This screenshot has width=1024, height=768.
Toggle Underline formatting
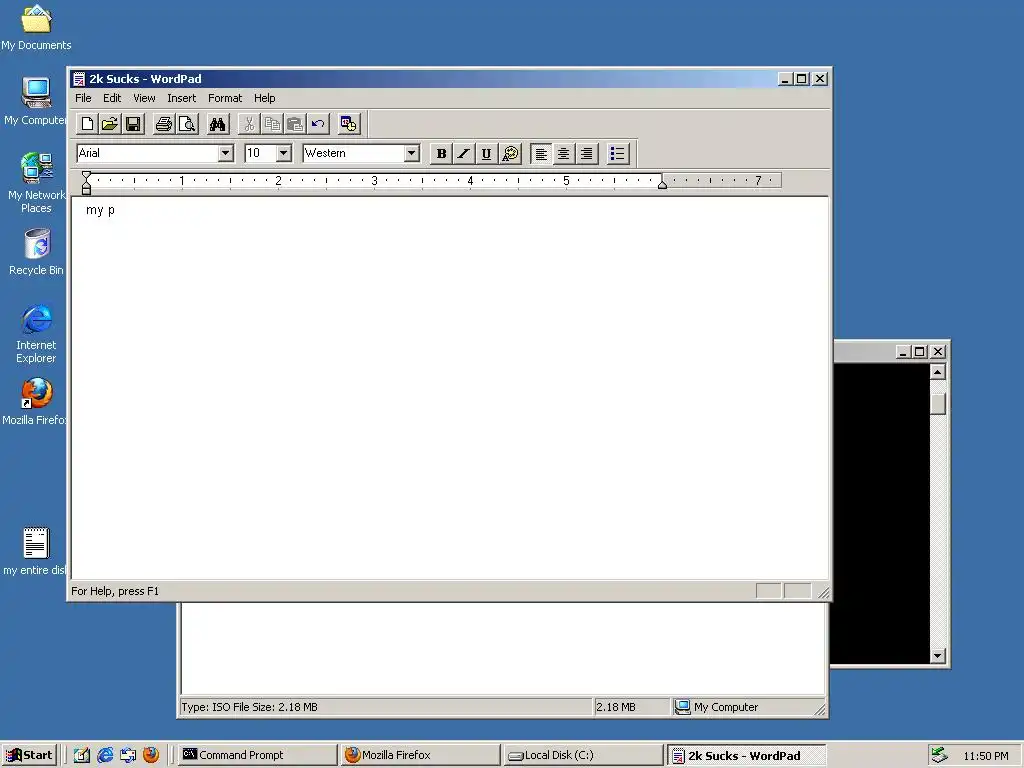[487, 153]
